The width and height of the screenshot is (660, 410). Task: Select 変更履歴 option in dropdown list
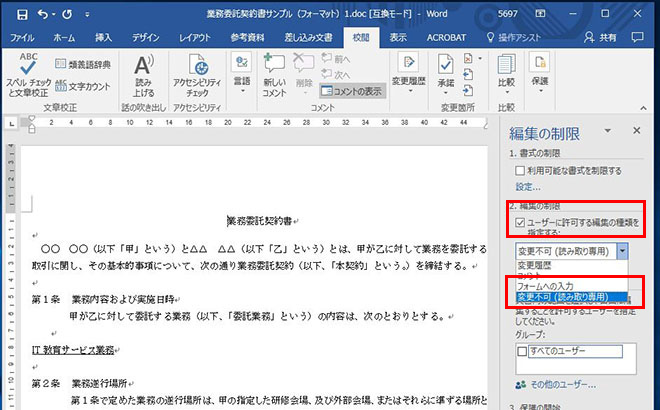click(536, 266)
